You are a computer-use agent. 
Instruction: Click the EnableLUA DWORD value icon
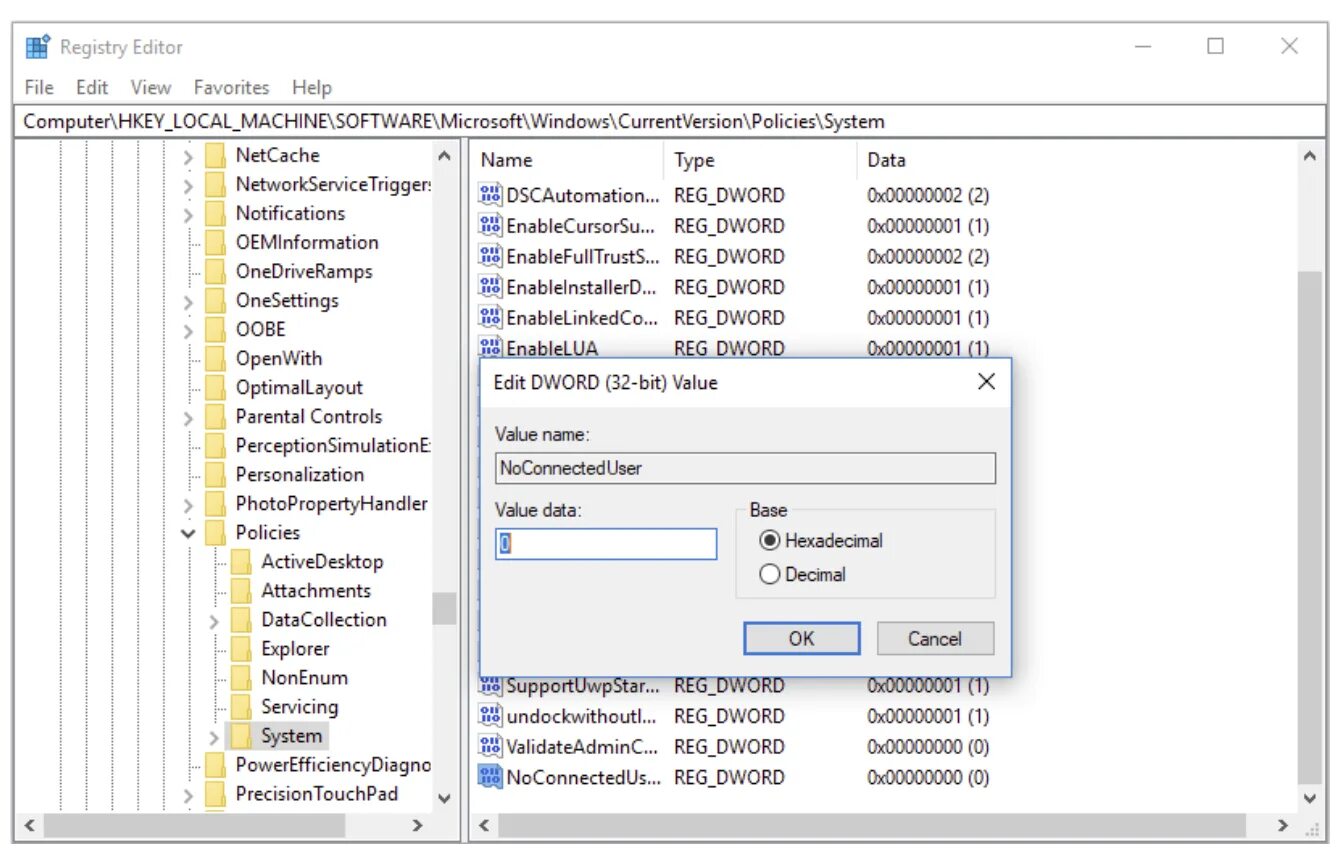(x=490, y=347)
